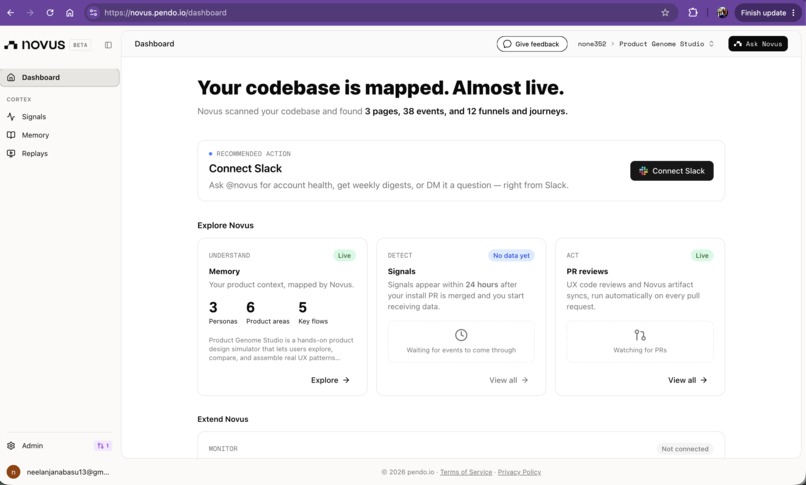Screen dimensions: 806x485
Task: Open the browser profile avatar
Action: tap(722, 13)
